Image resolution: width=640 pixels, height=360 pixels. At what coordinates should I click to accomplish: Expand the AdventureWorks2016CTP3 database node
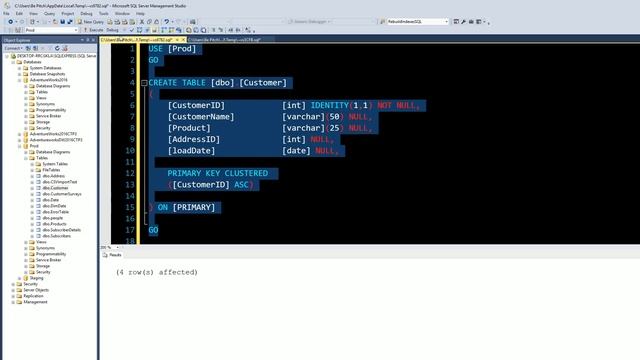(x=19, y=134)
